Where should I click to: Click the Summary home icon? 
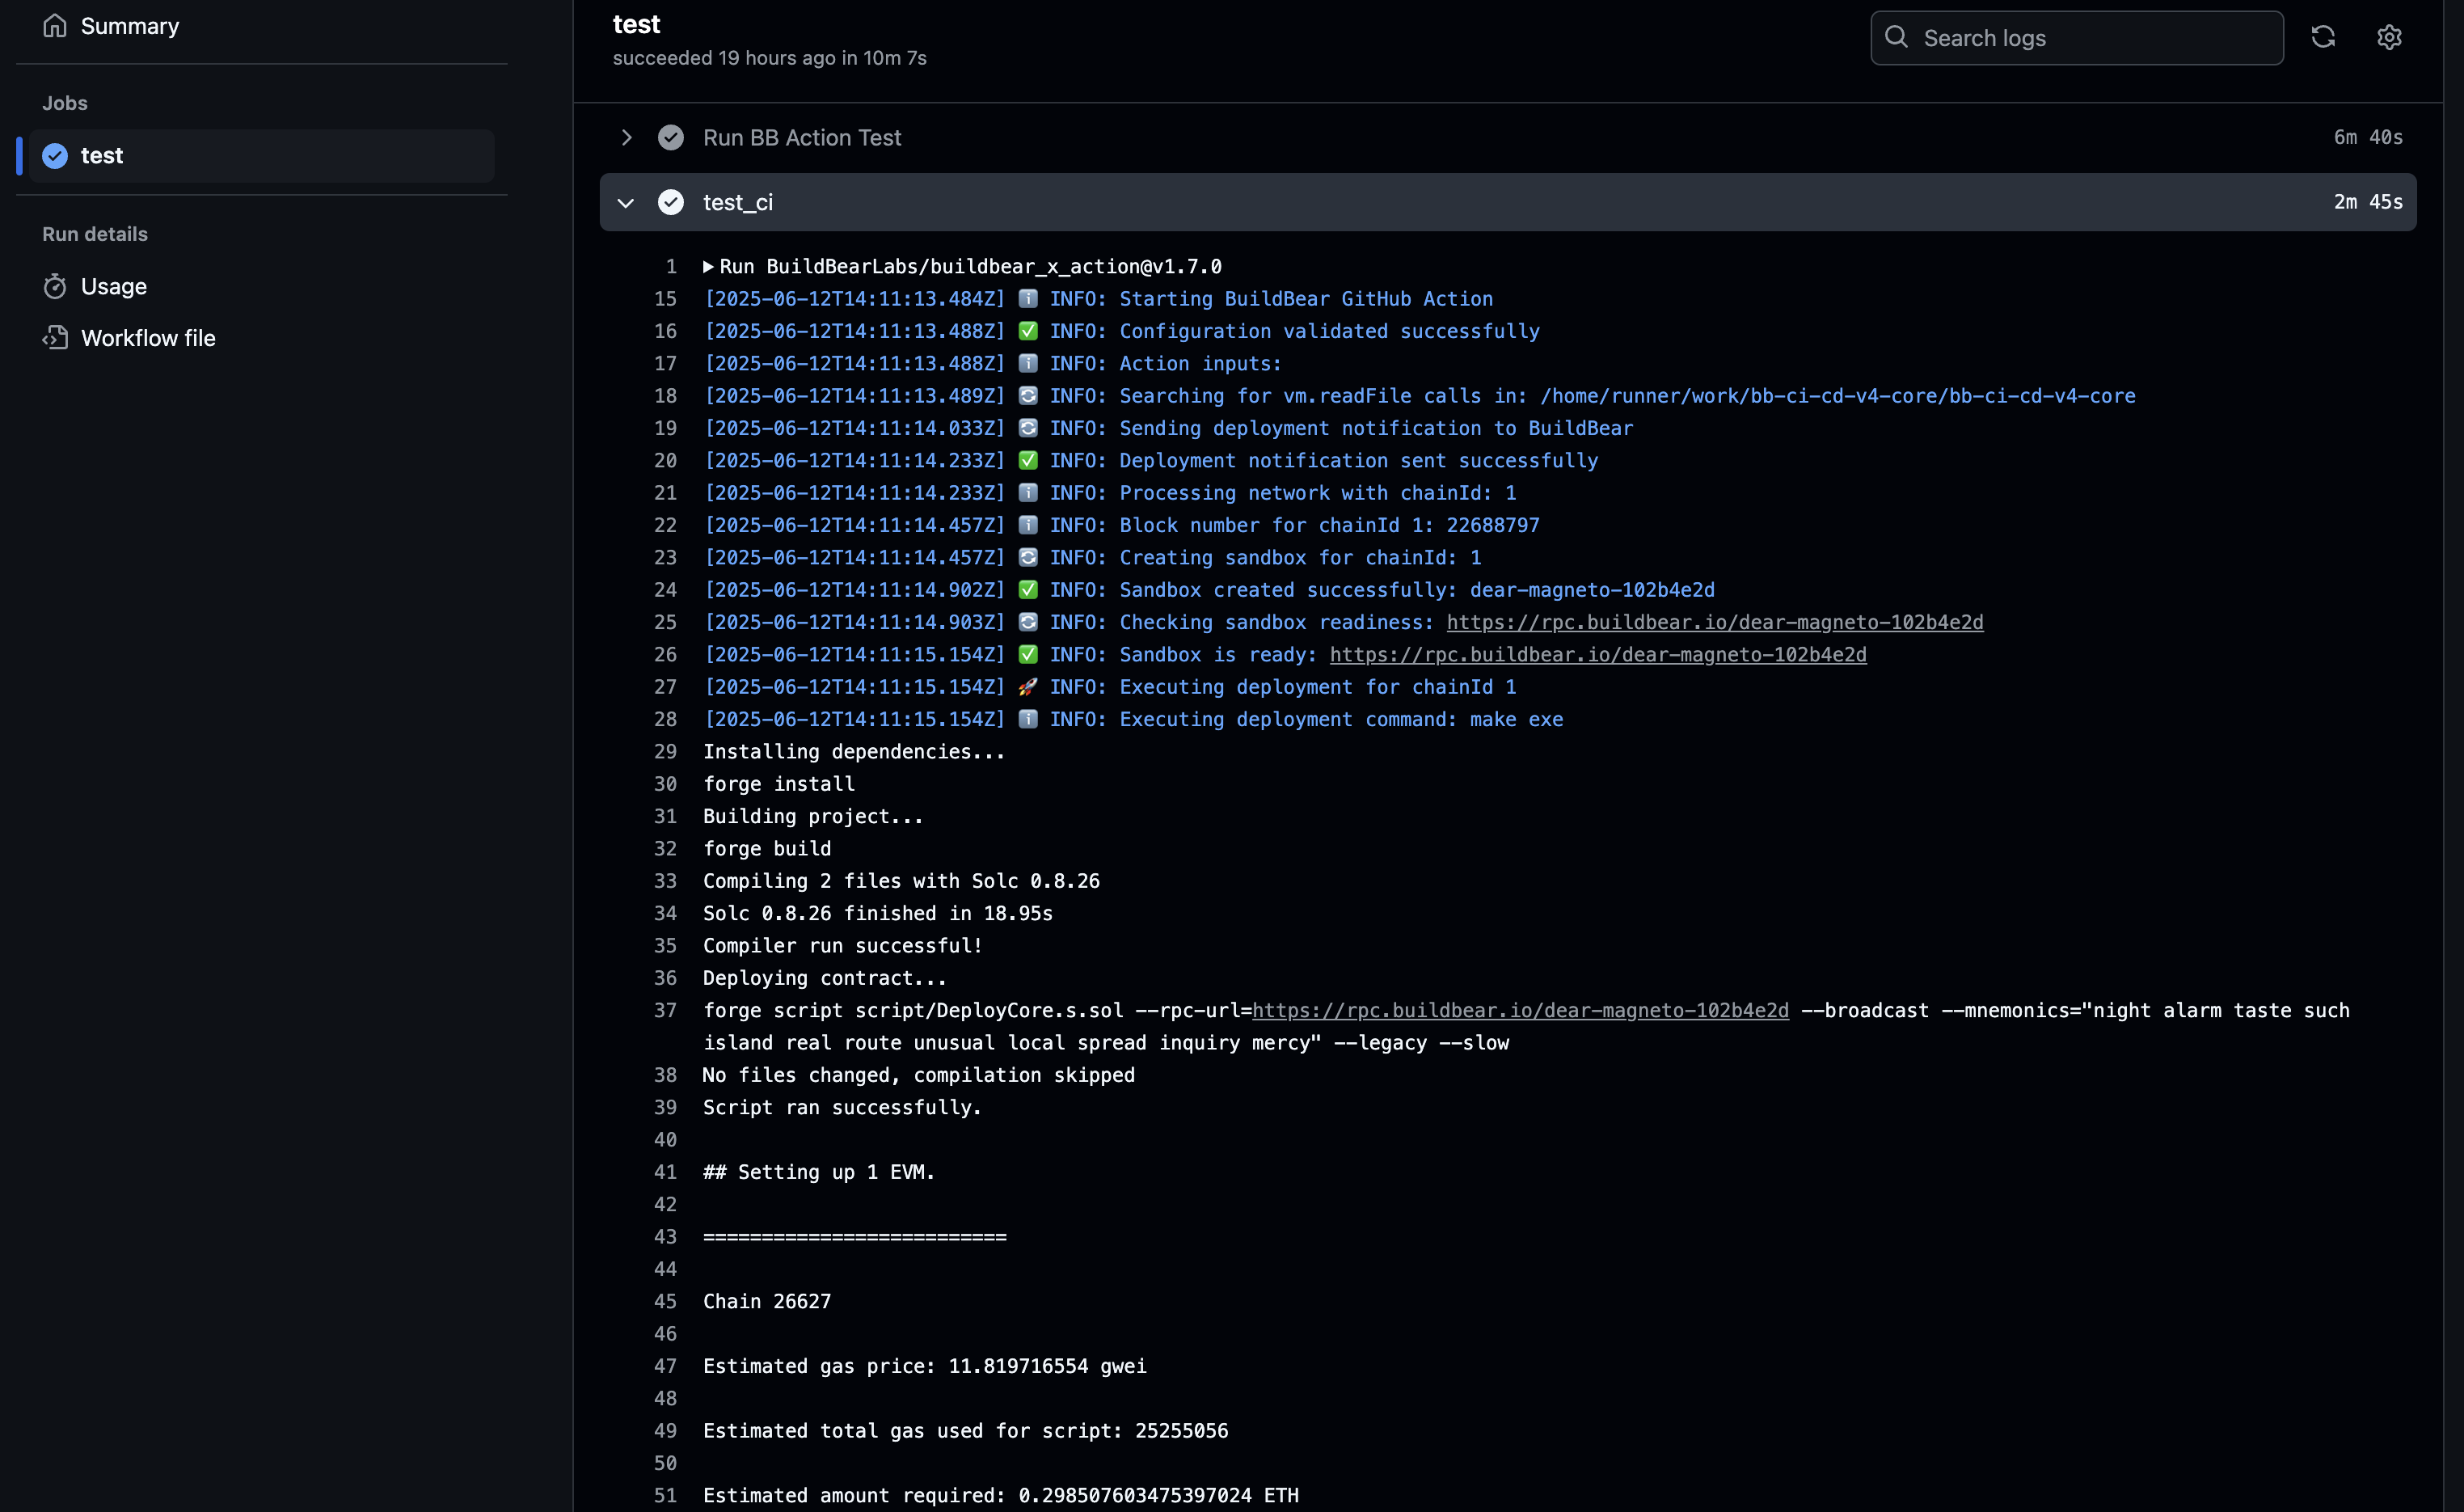click(55, 26)
